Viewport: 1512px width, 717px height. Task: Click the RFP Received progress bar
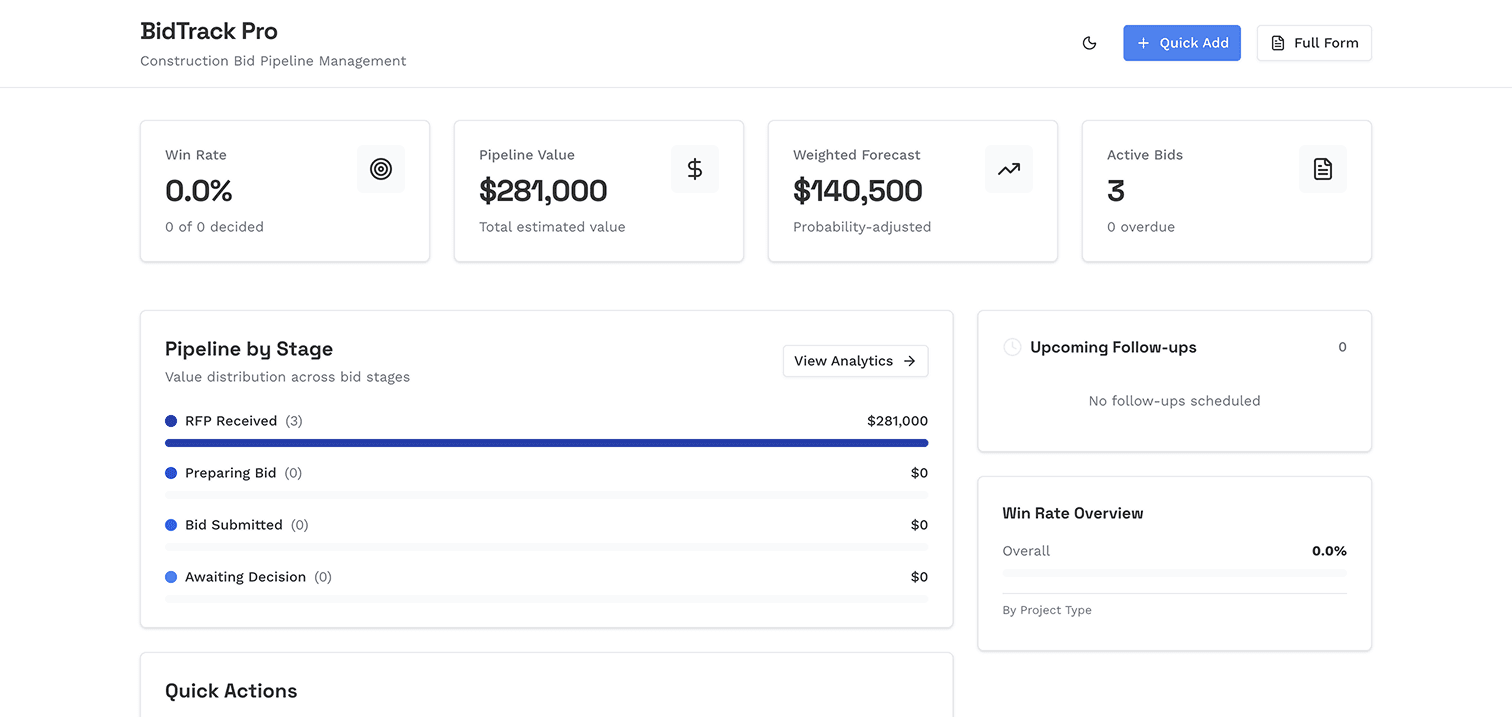click(x=546, y=442)
